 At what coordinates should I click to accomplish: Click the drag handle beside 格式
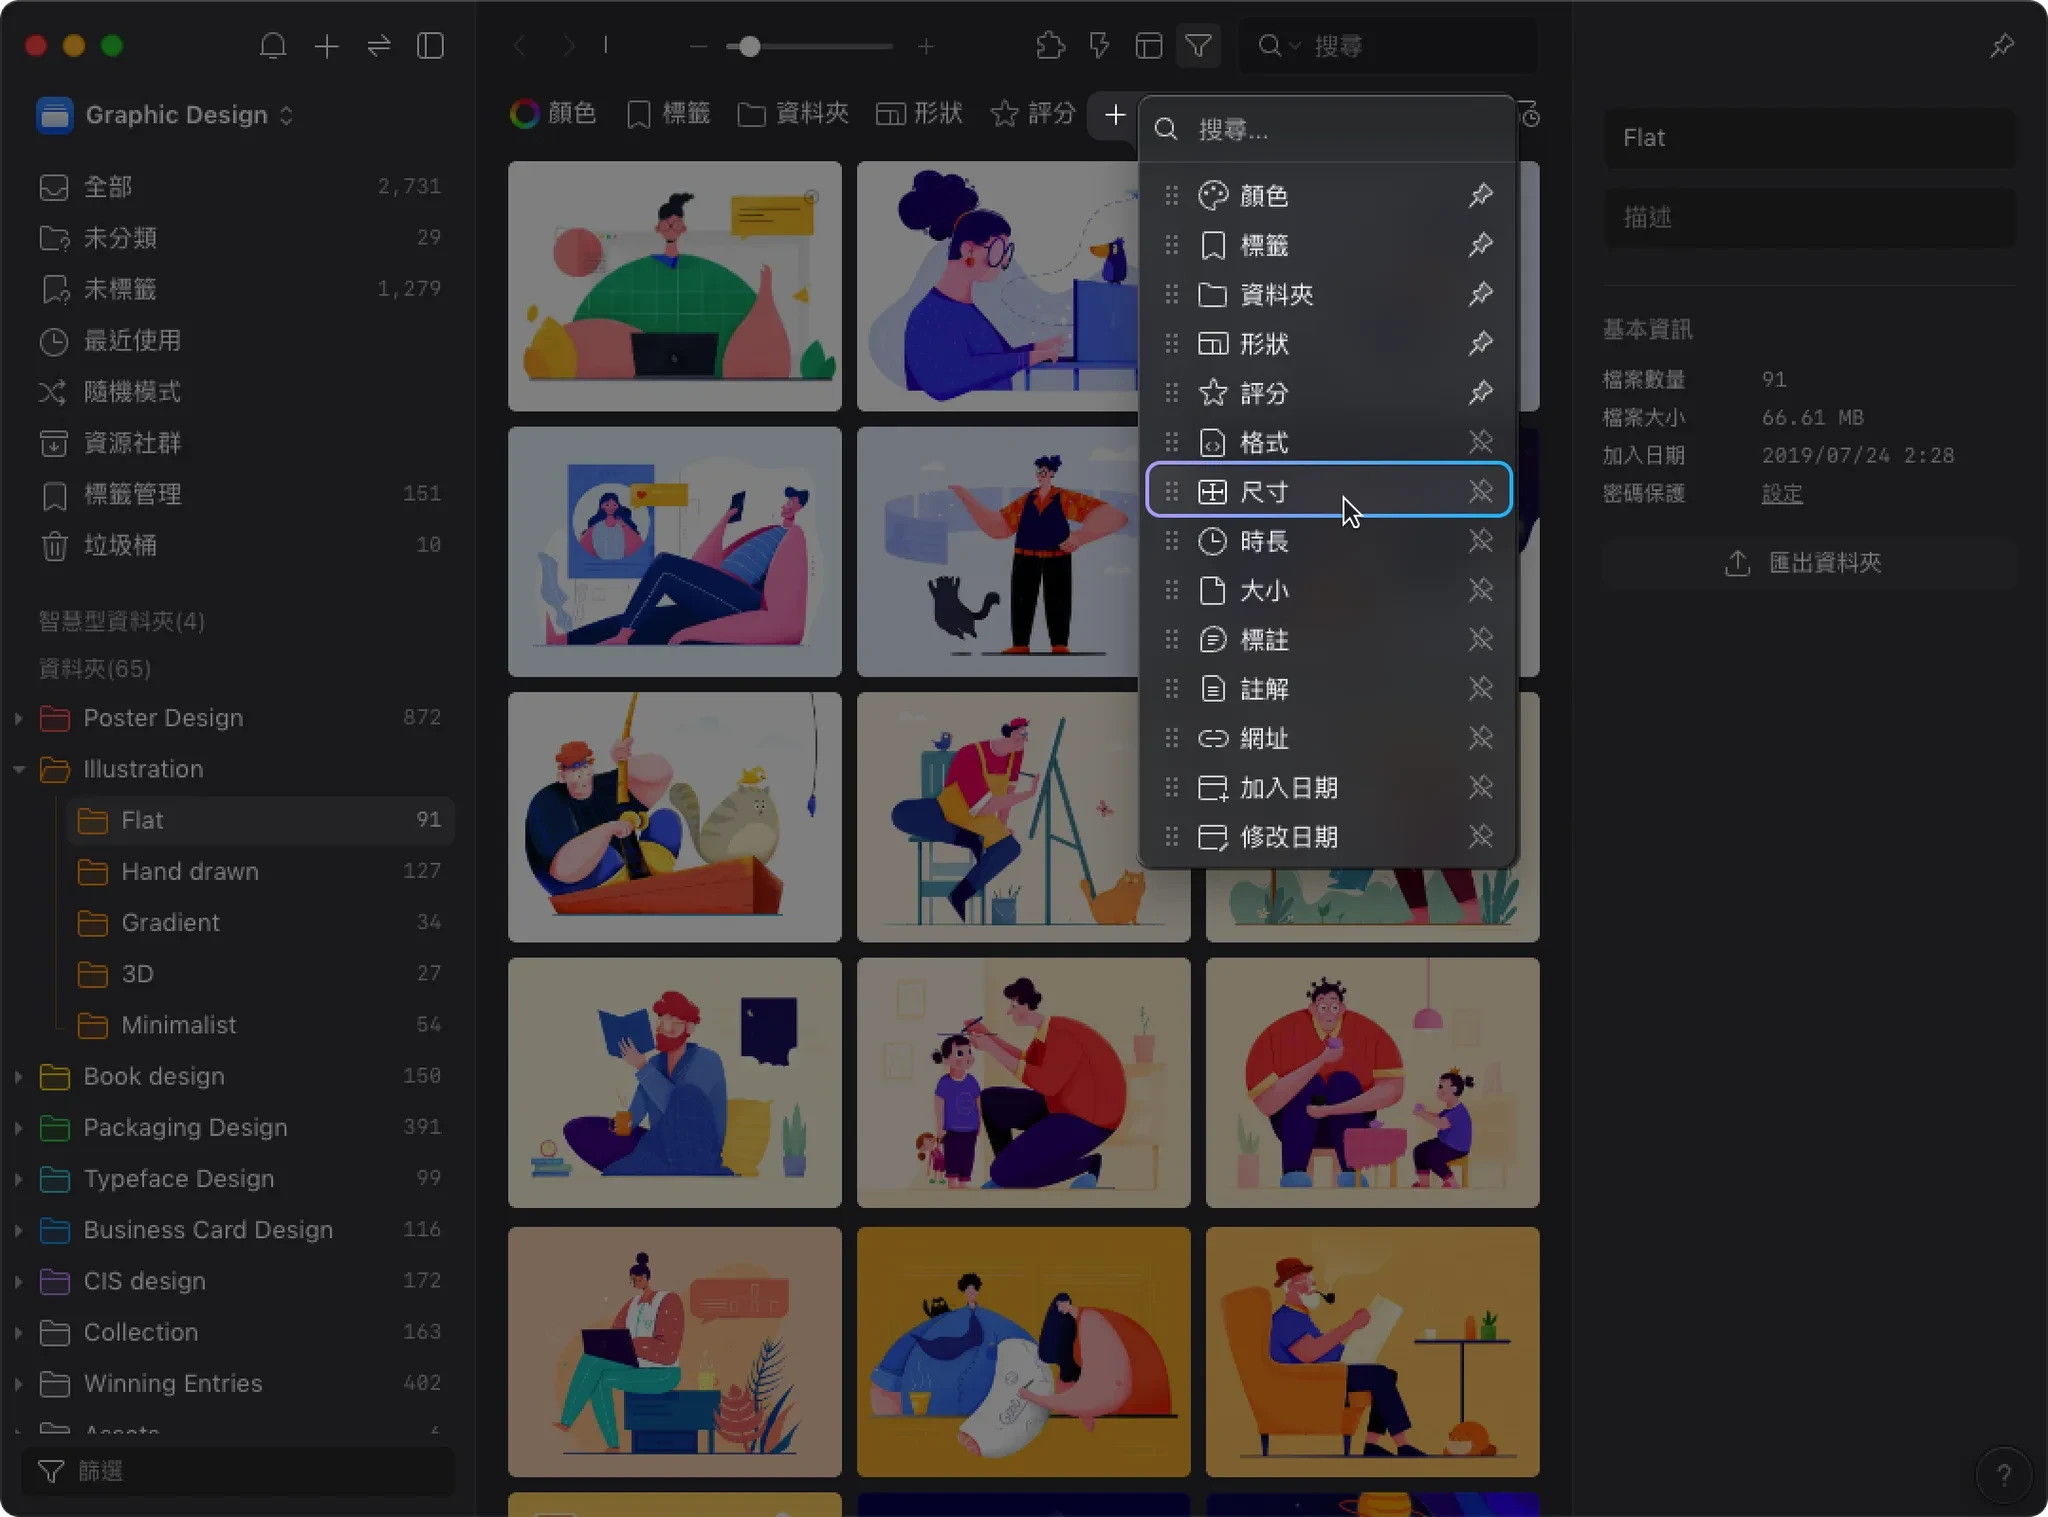(x=1172, y=442)
